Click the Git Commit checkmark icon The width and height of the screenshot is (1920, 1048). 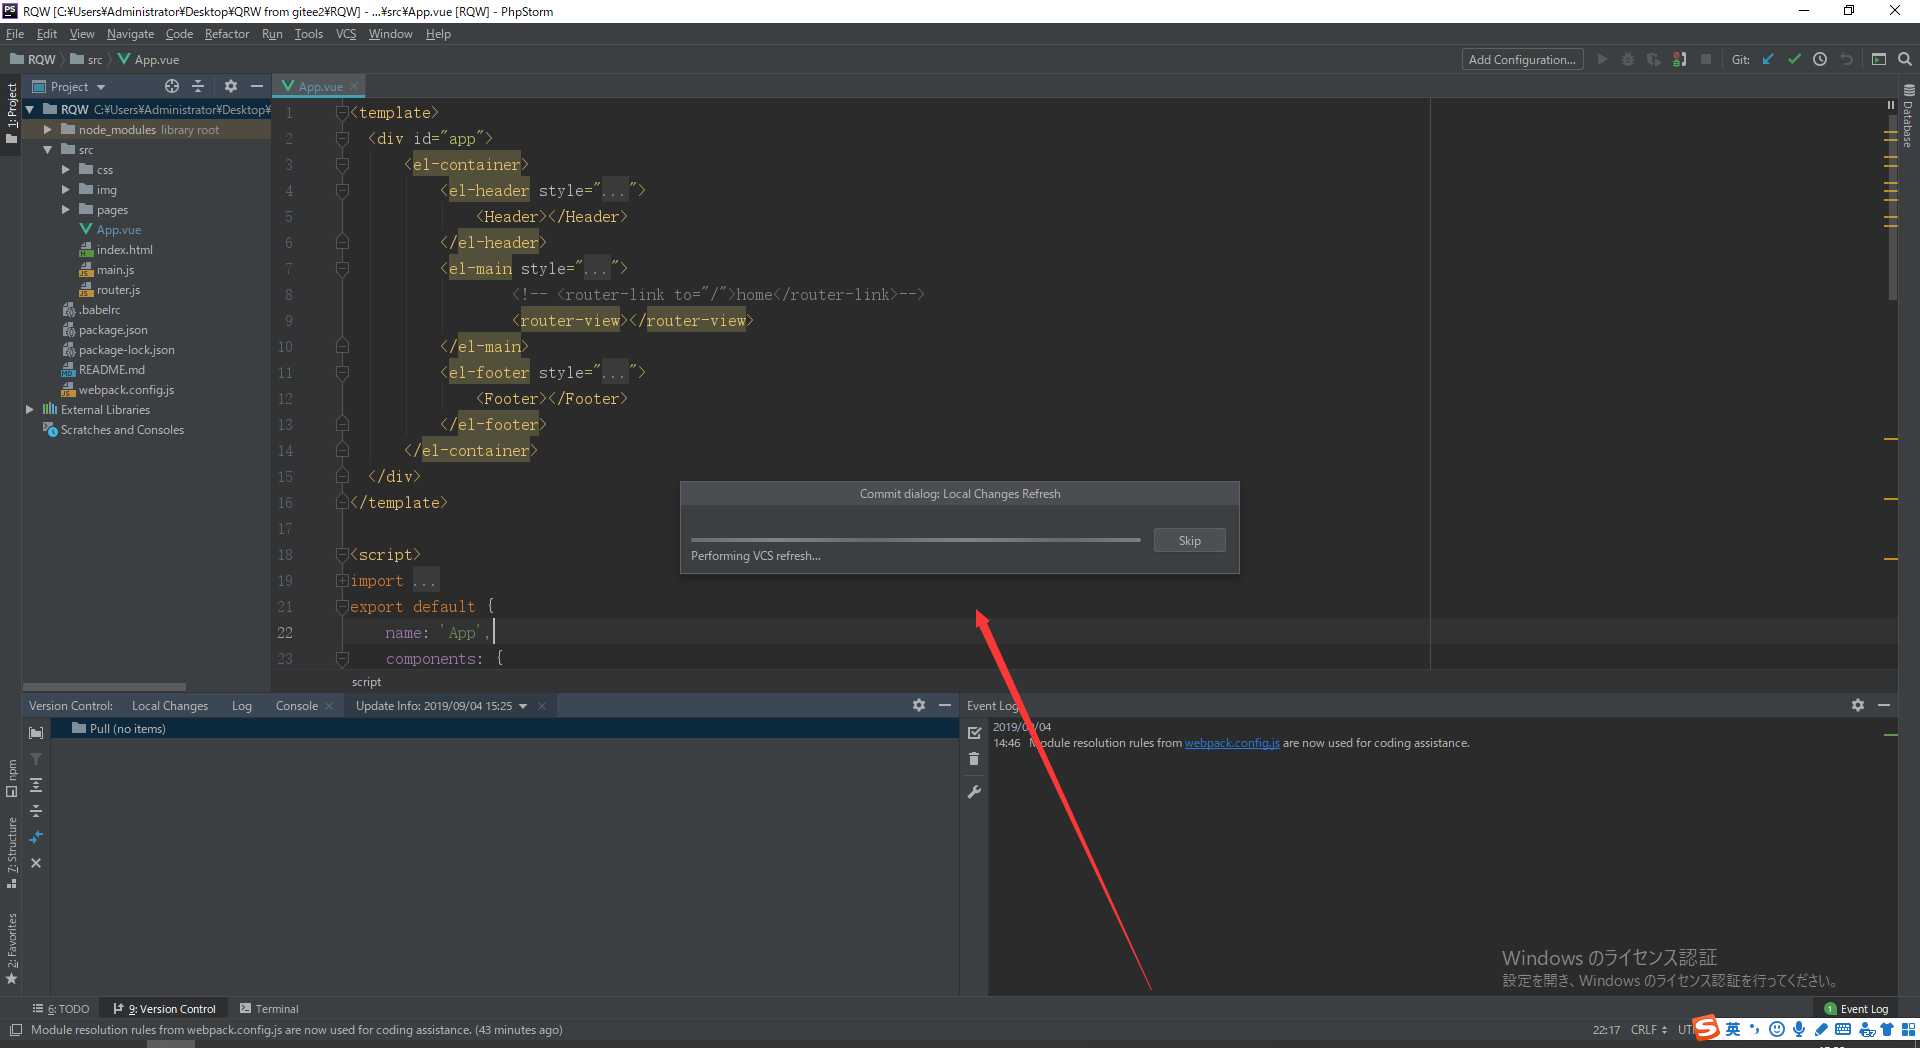(x=1794, y=60)
